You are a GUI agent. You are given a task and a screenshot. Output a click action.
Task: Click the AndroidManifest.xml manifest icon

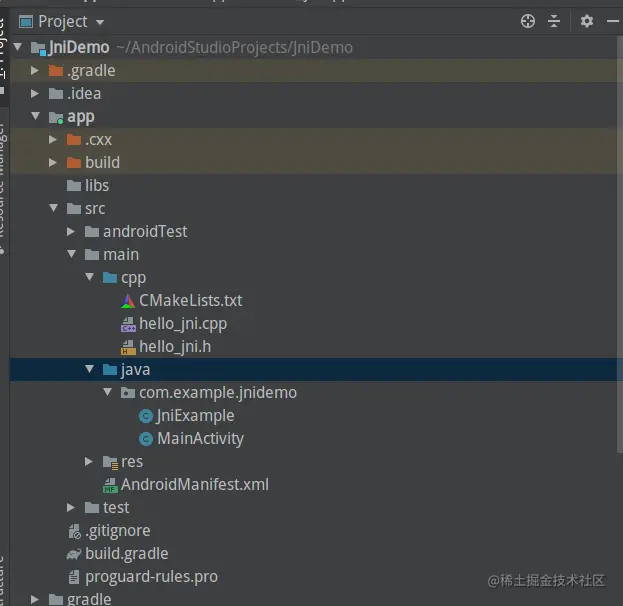pos(110,485)
